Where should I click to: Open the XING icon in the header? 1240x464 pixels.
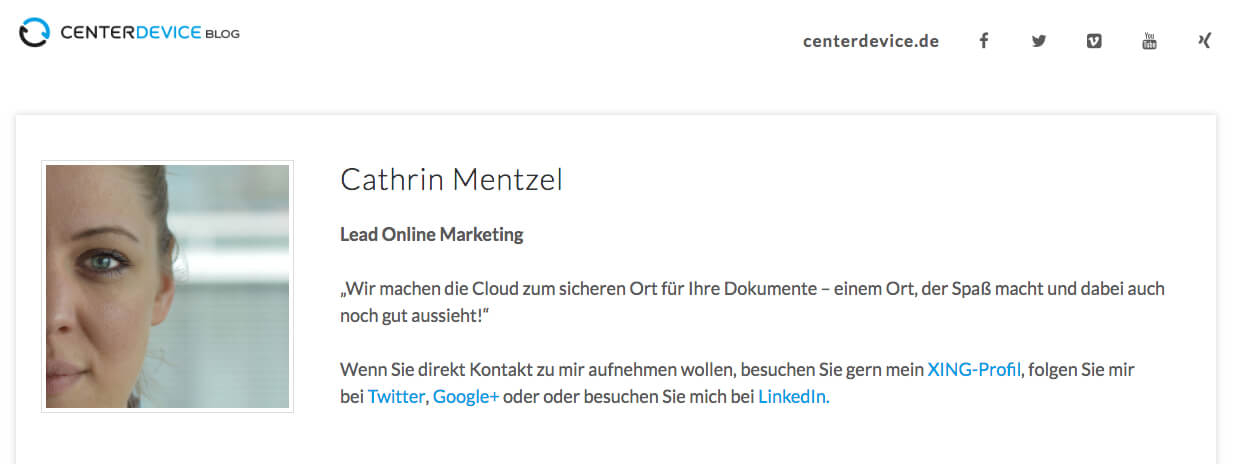(1205, 41)
